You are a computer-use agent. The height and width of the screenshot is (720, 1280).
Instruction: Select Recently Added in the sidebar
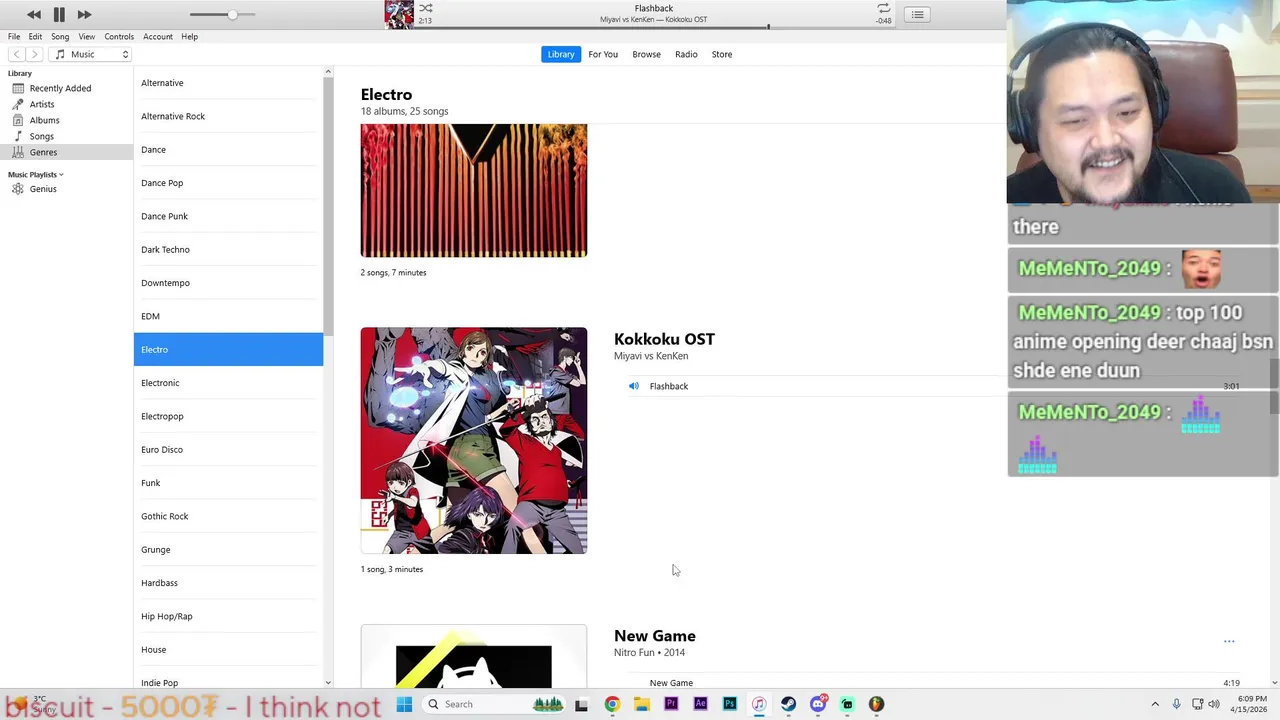pyautogui.click(x=66, y=88)
